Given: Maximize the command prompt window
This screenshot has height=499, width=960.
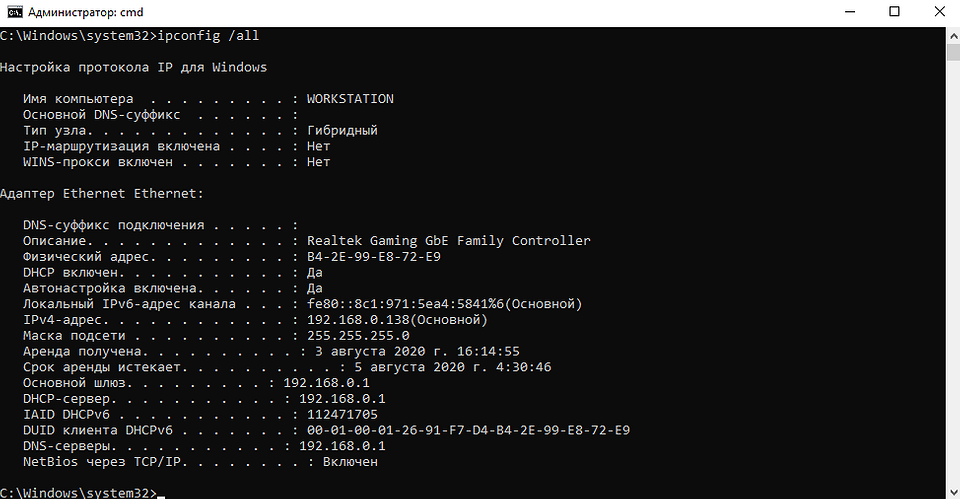Looking at the screenshot, I should point(893,11).
